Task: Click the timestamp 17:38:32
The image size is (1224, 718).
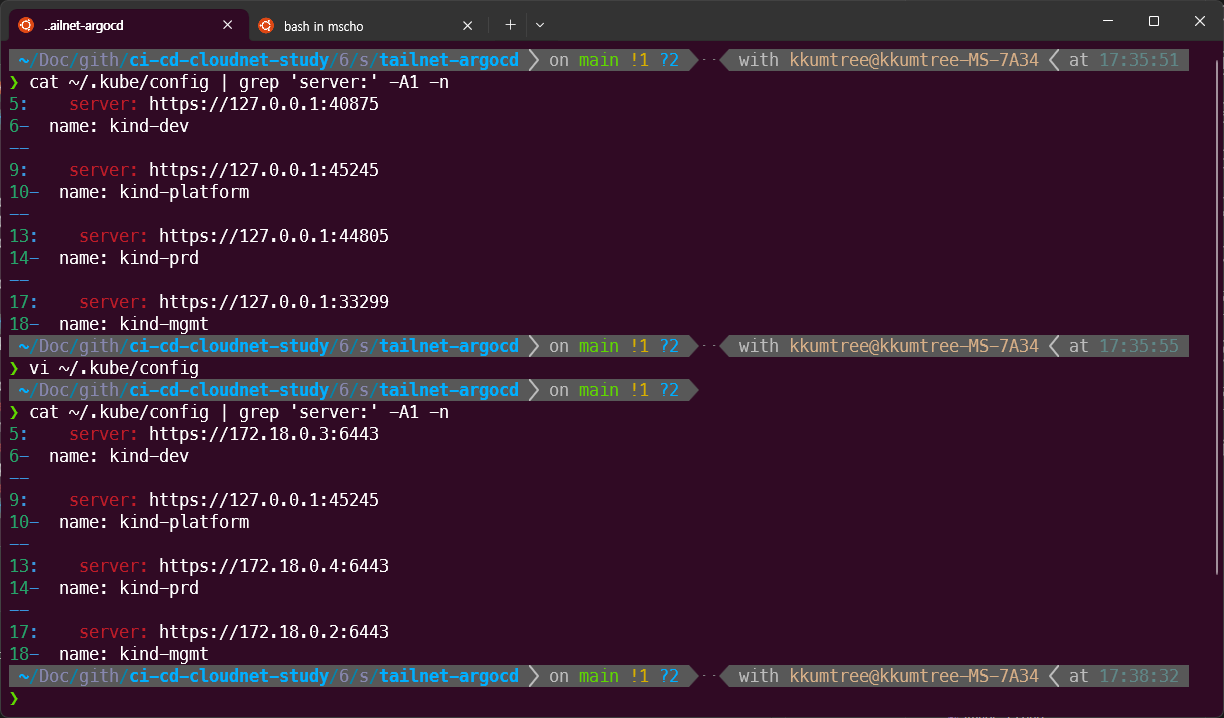Action: click(x=1139, y=676)
